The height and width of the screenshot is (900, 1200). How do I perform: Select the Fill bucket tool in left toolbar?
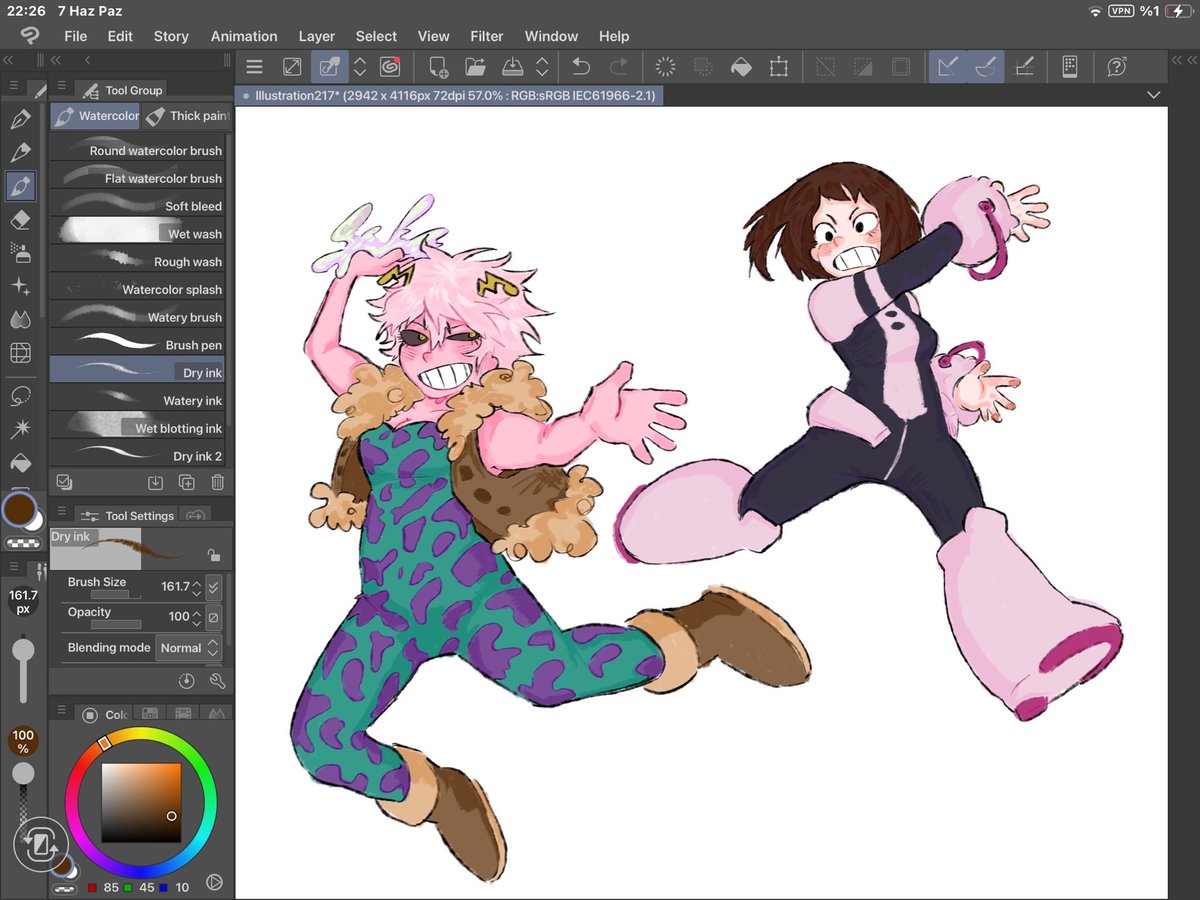pos(20,463)
